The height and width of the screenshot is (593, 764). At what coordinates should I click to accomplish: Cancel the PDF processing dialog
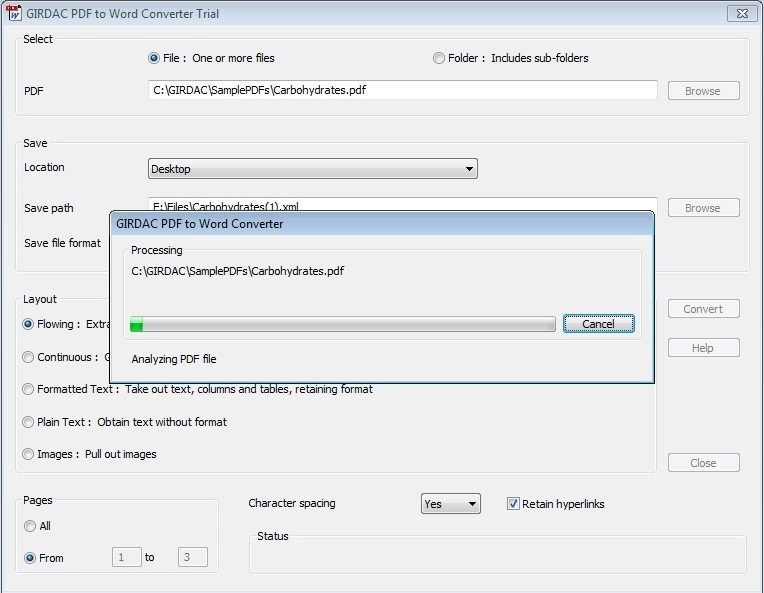(598, 324)
